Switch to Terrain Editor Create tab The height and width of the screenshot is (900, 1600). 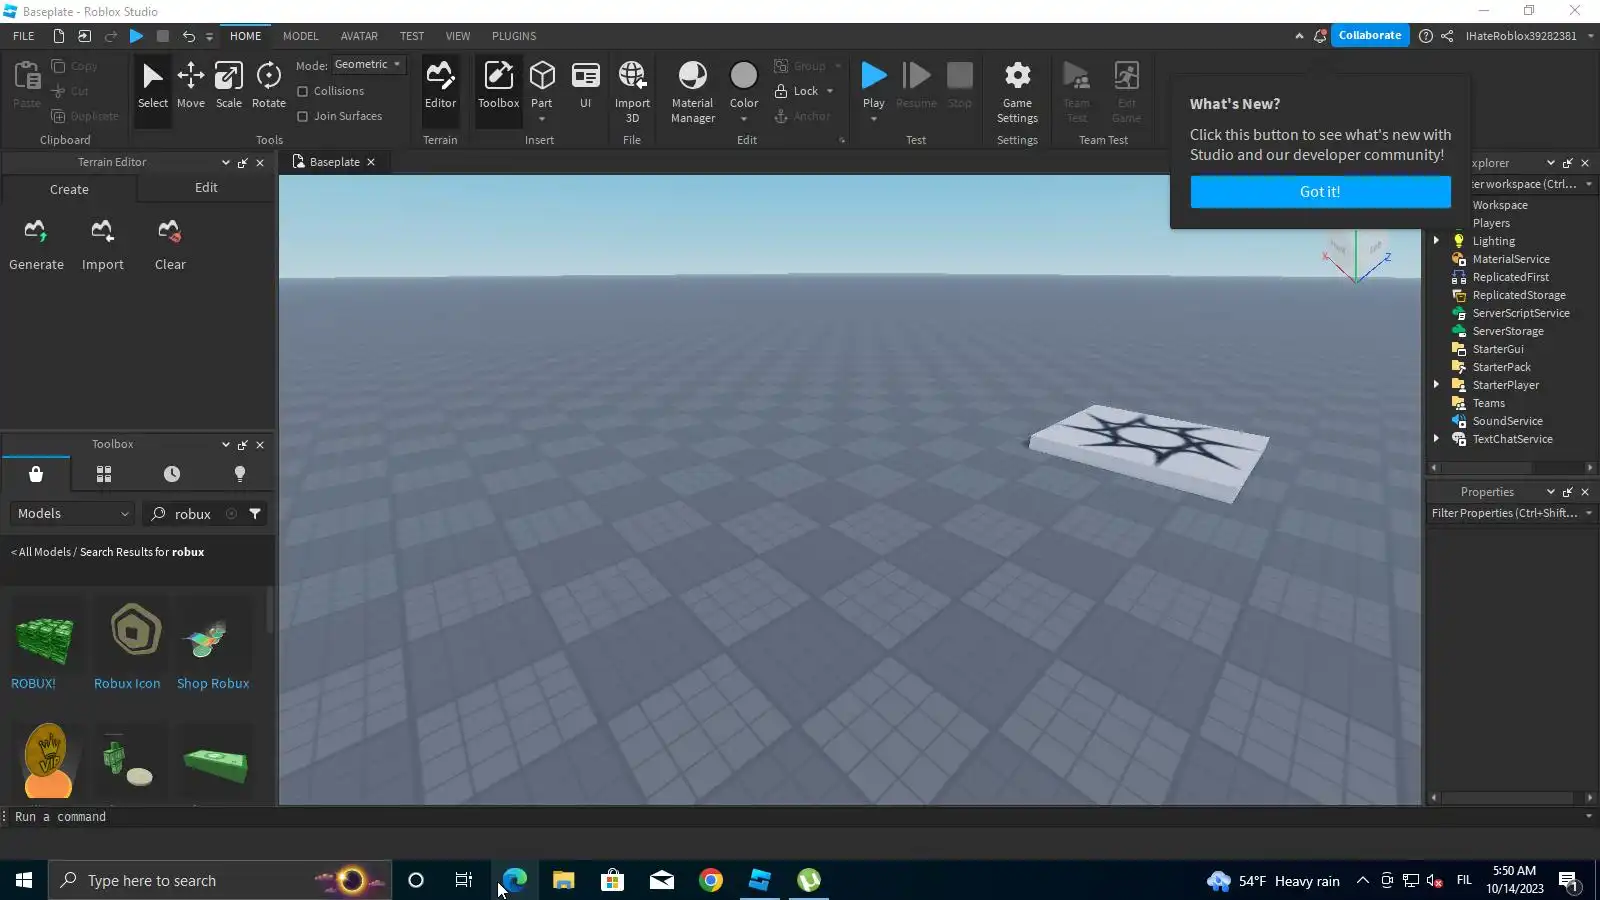[69, 189]
